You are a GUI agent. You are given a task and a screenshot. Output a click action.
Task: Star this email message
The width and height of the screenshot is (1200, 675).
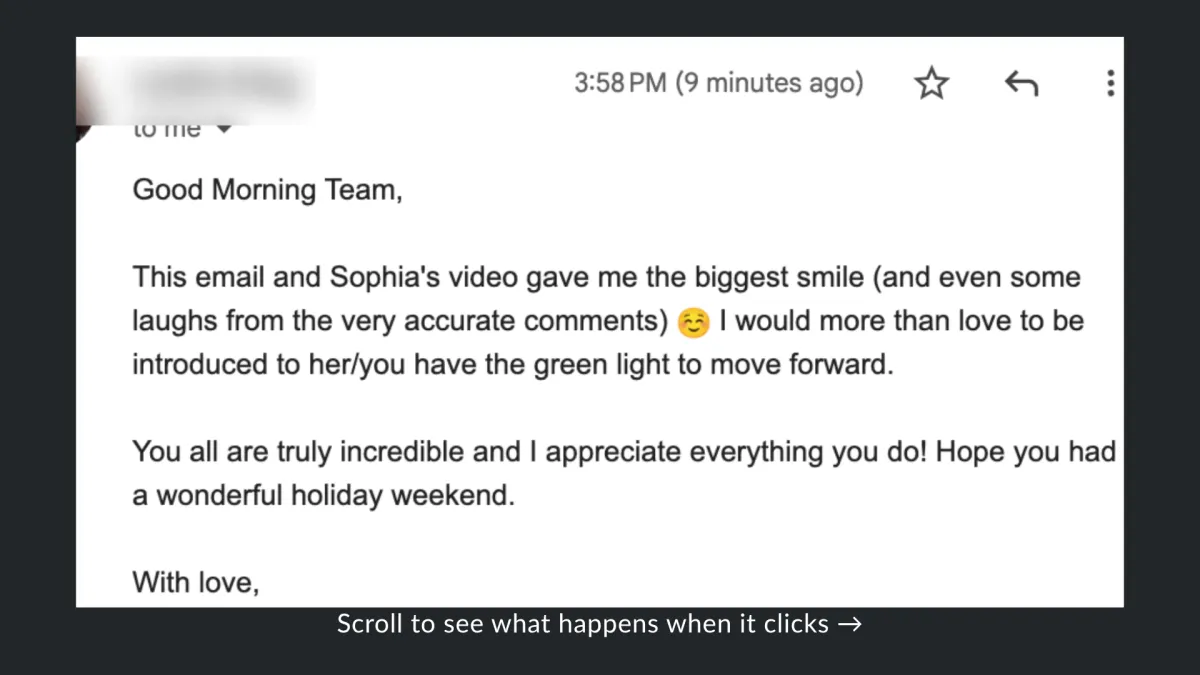(x=931, y=84)
